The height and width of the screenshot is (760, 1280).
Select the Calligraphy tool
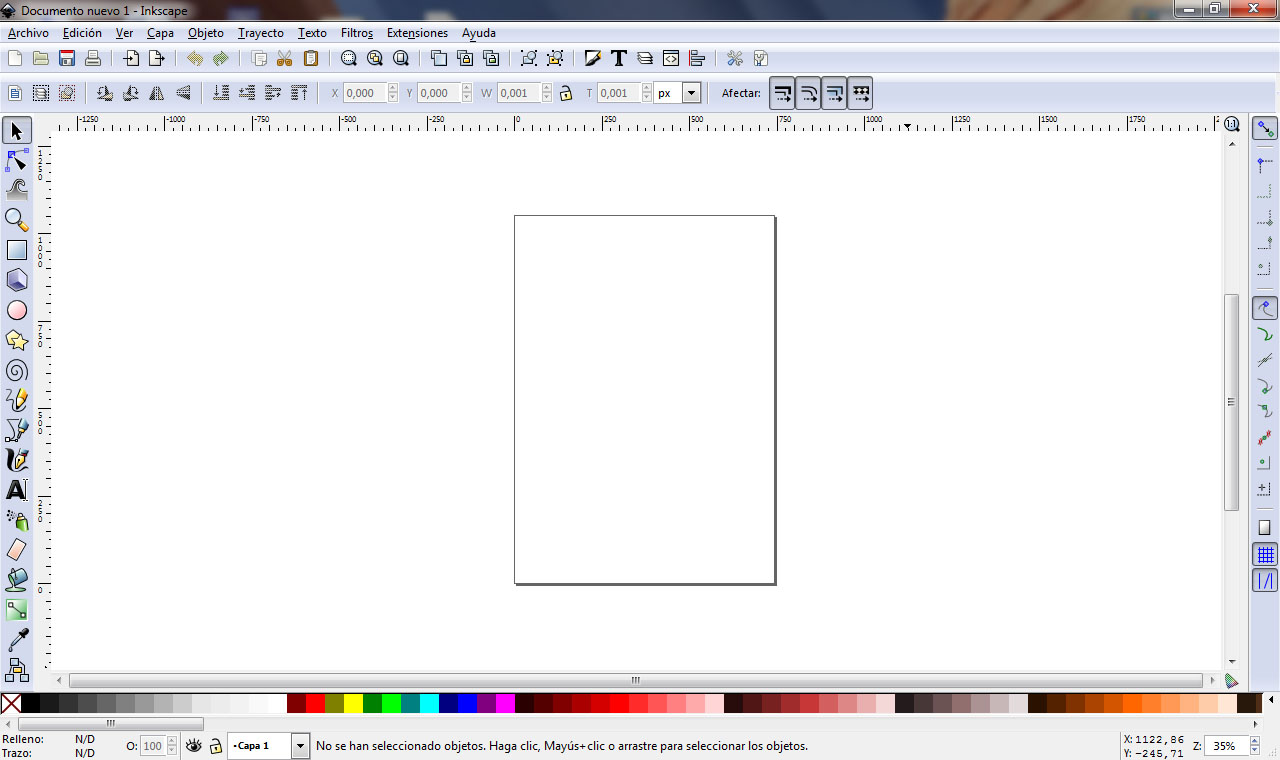click(17, 460)
